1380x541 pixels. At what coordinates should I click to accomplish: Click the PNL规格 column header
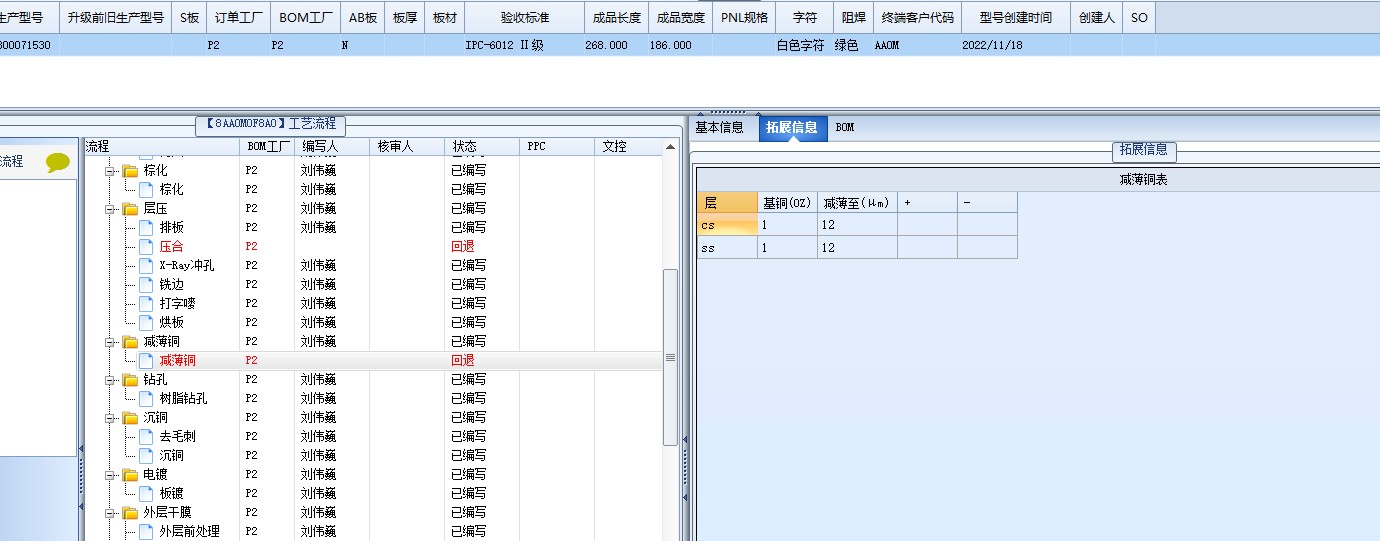click(x=745, y=18)
